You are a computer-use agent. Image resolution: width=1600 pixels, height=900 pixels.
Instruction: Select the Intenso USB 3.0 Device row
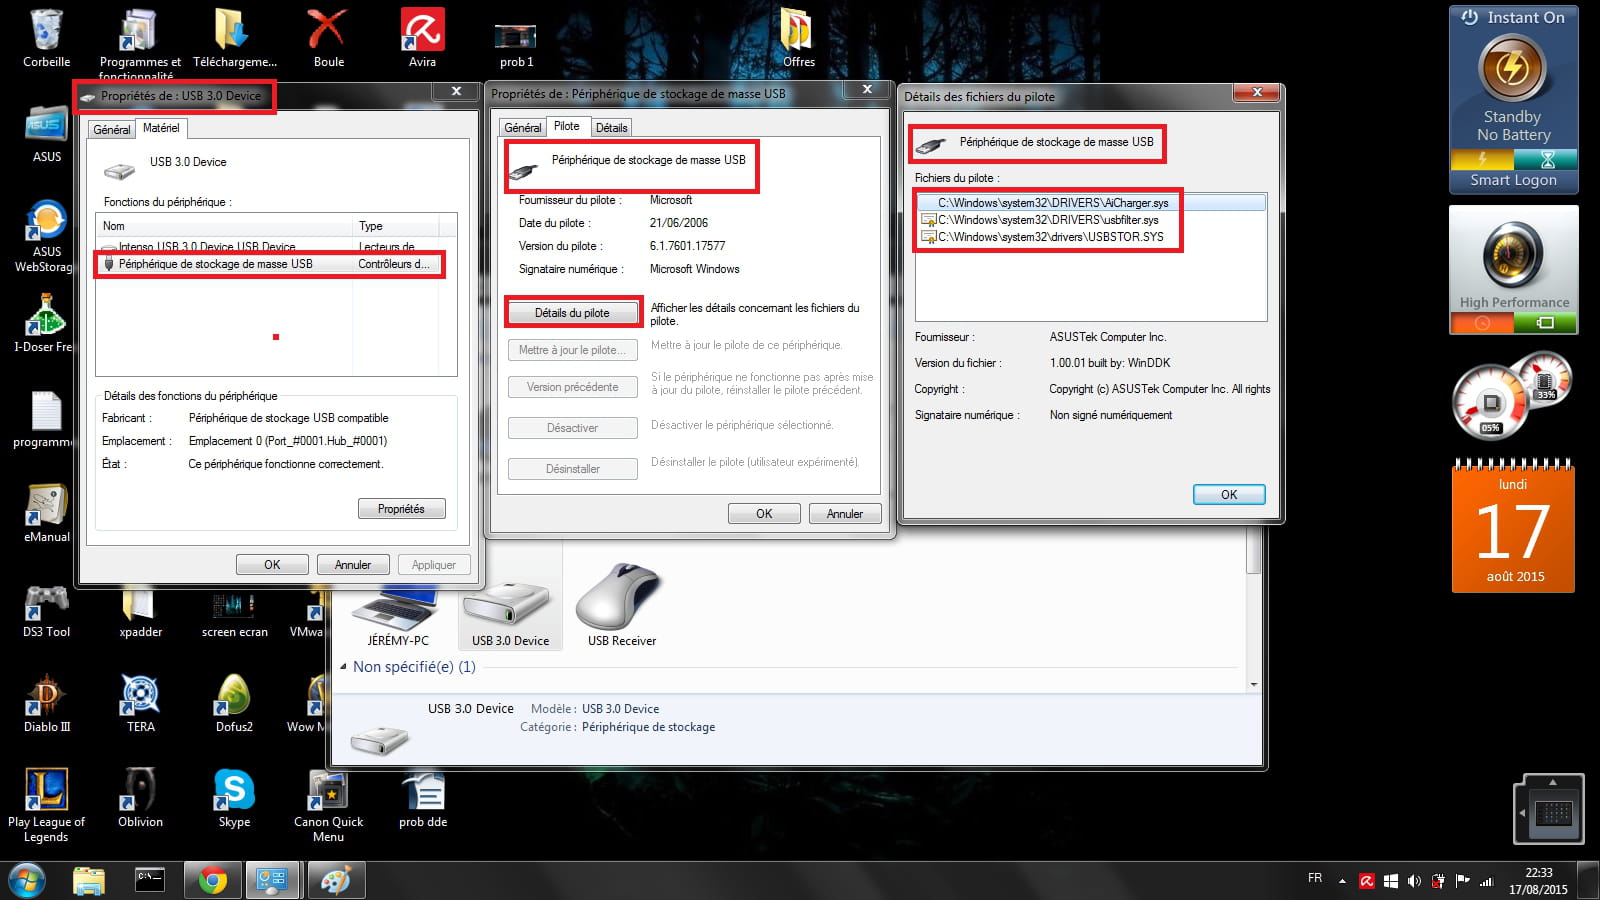click(270, 247)
